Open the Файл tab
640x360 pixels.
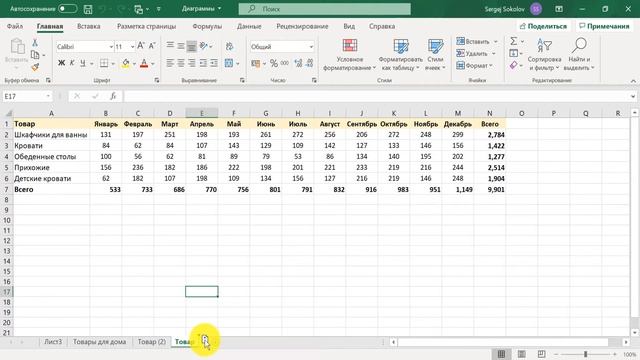click(x=15, y=26)
